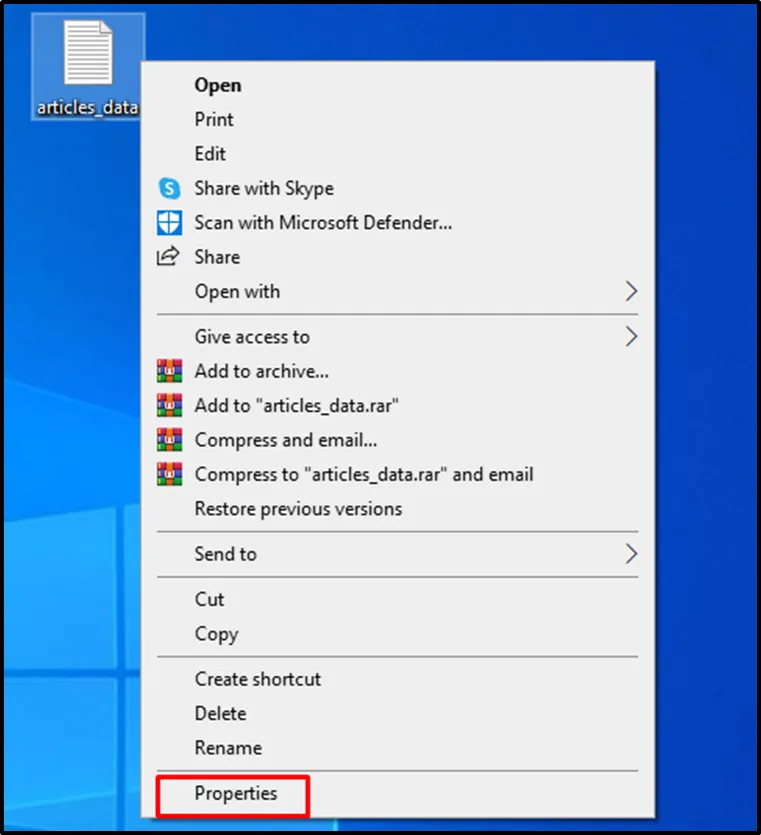Click WinRAR icon beside Add to archive
This screenshot has height=835, width=761.
pyautogui.click(x=170, y=371)
